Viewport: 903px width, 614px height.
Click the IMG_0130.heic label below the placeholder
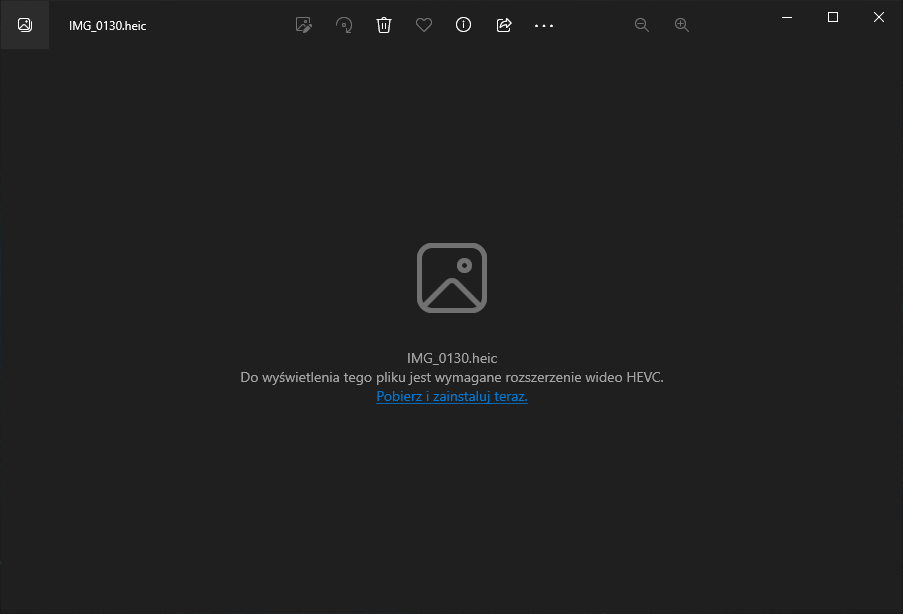pyautogui.click(x=452, y=358)
